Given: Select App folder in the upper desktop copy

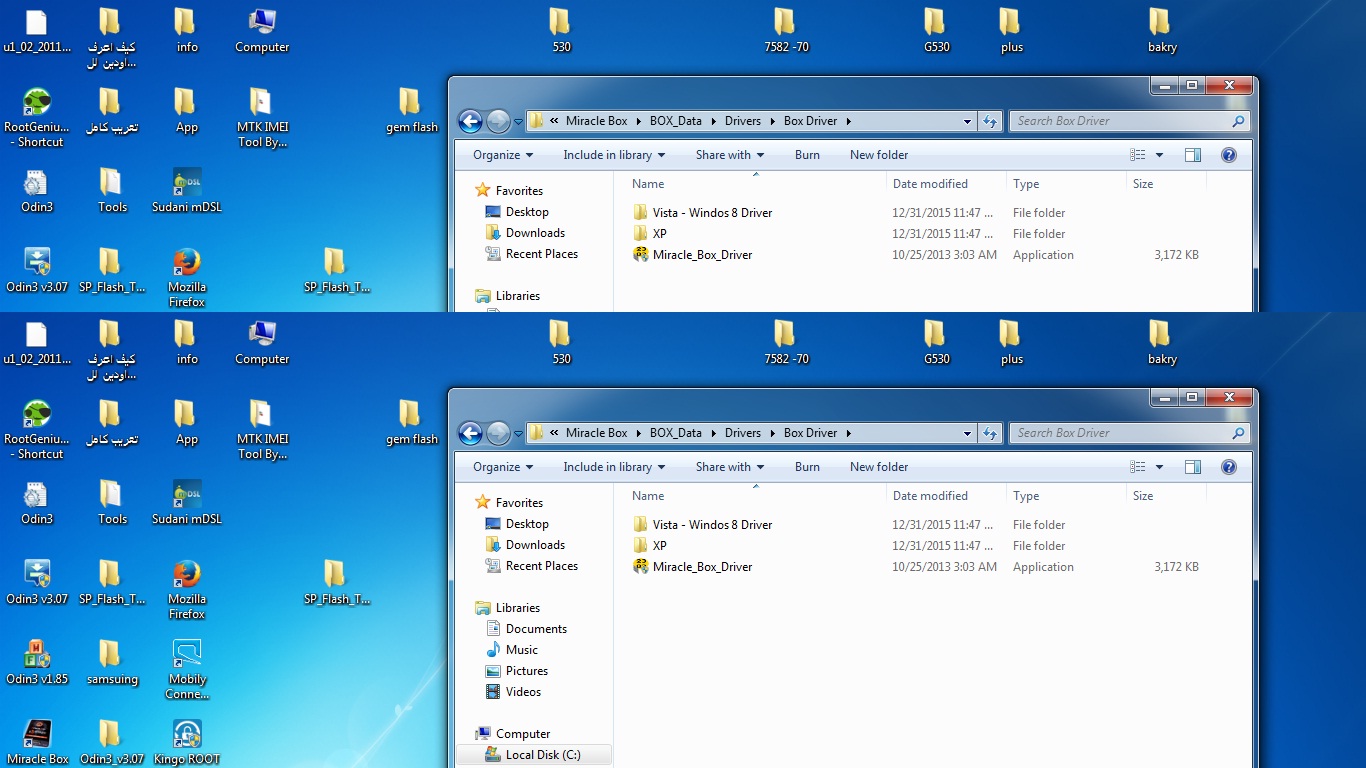Looking at the screenshot, I should [187, 110].
